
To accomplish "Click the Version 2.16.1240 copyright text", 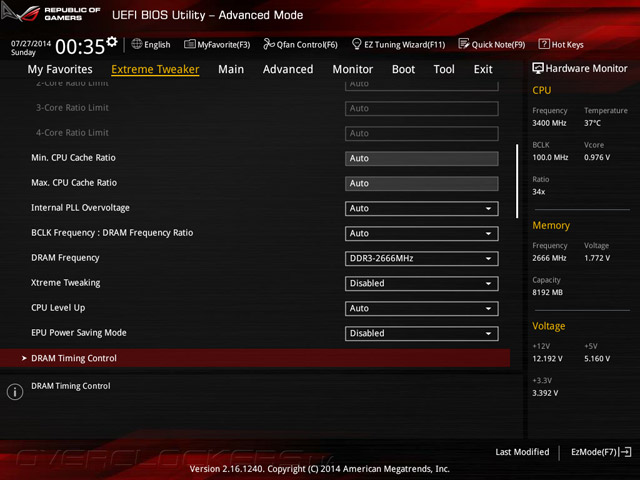I will pyautogui.click(x=320, y=469).
